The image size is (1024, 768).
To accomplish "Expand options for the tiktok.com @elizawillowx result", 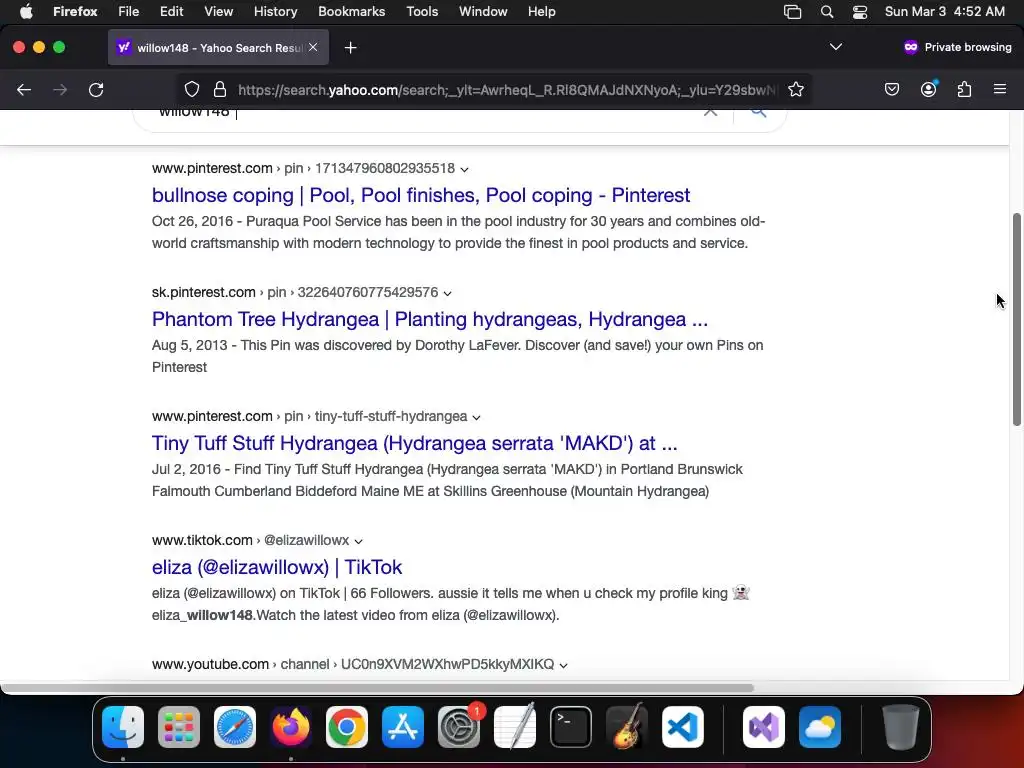I will point(359,541).
